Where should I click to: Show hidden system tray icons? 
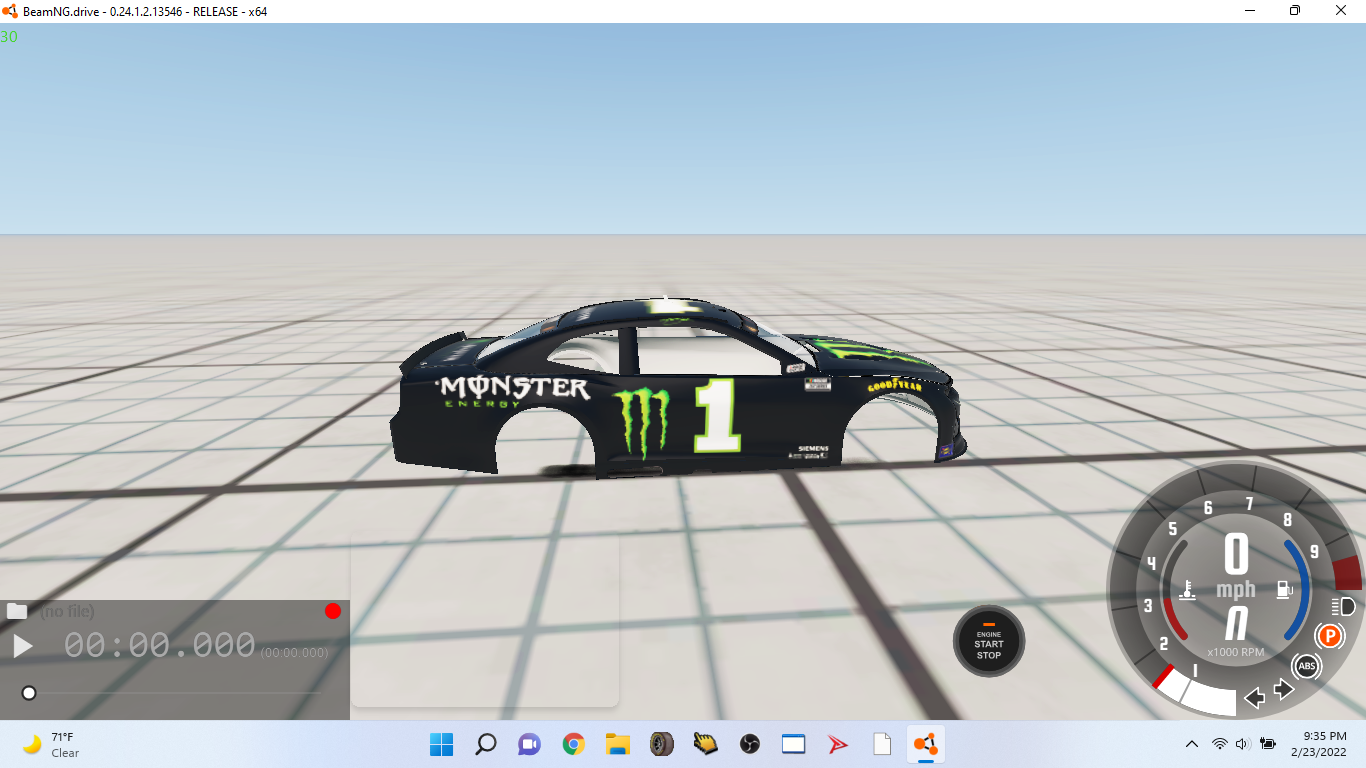pos(1192,744)
